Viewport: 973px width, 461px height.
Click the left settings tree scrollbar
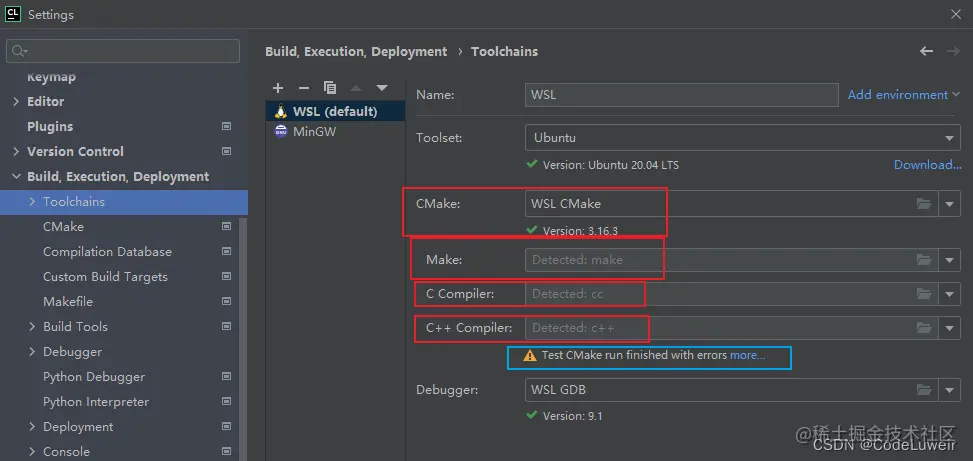coord(244,338)
